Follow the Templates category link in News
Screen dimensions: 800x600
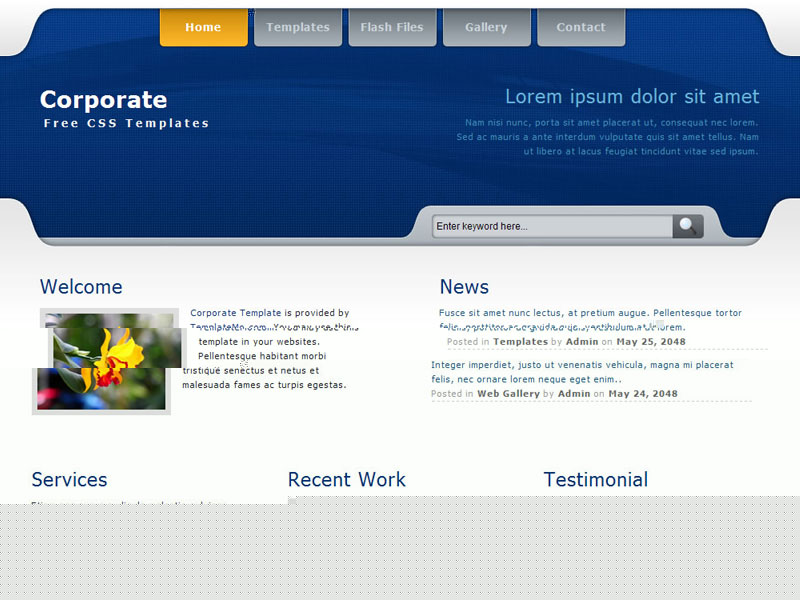[520, 342]
